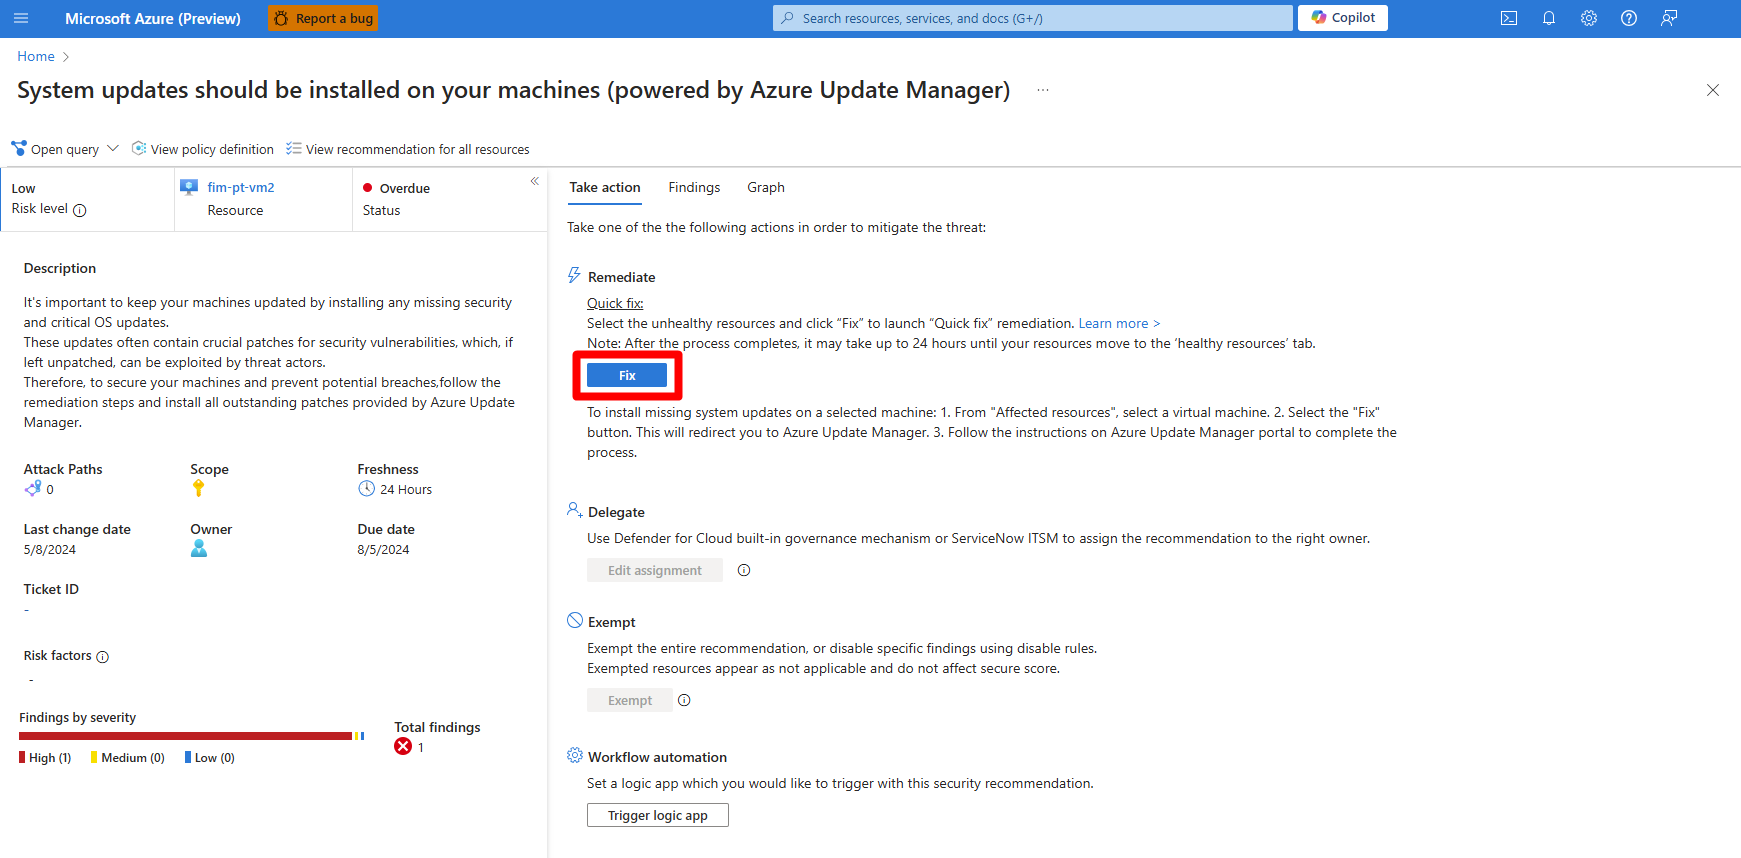Click the Freshness clock icon
The height and width of the screenshot is (858, 1741).
366,488
